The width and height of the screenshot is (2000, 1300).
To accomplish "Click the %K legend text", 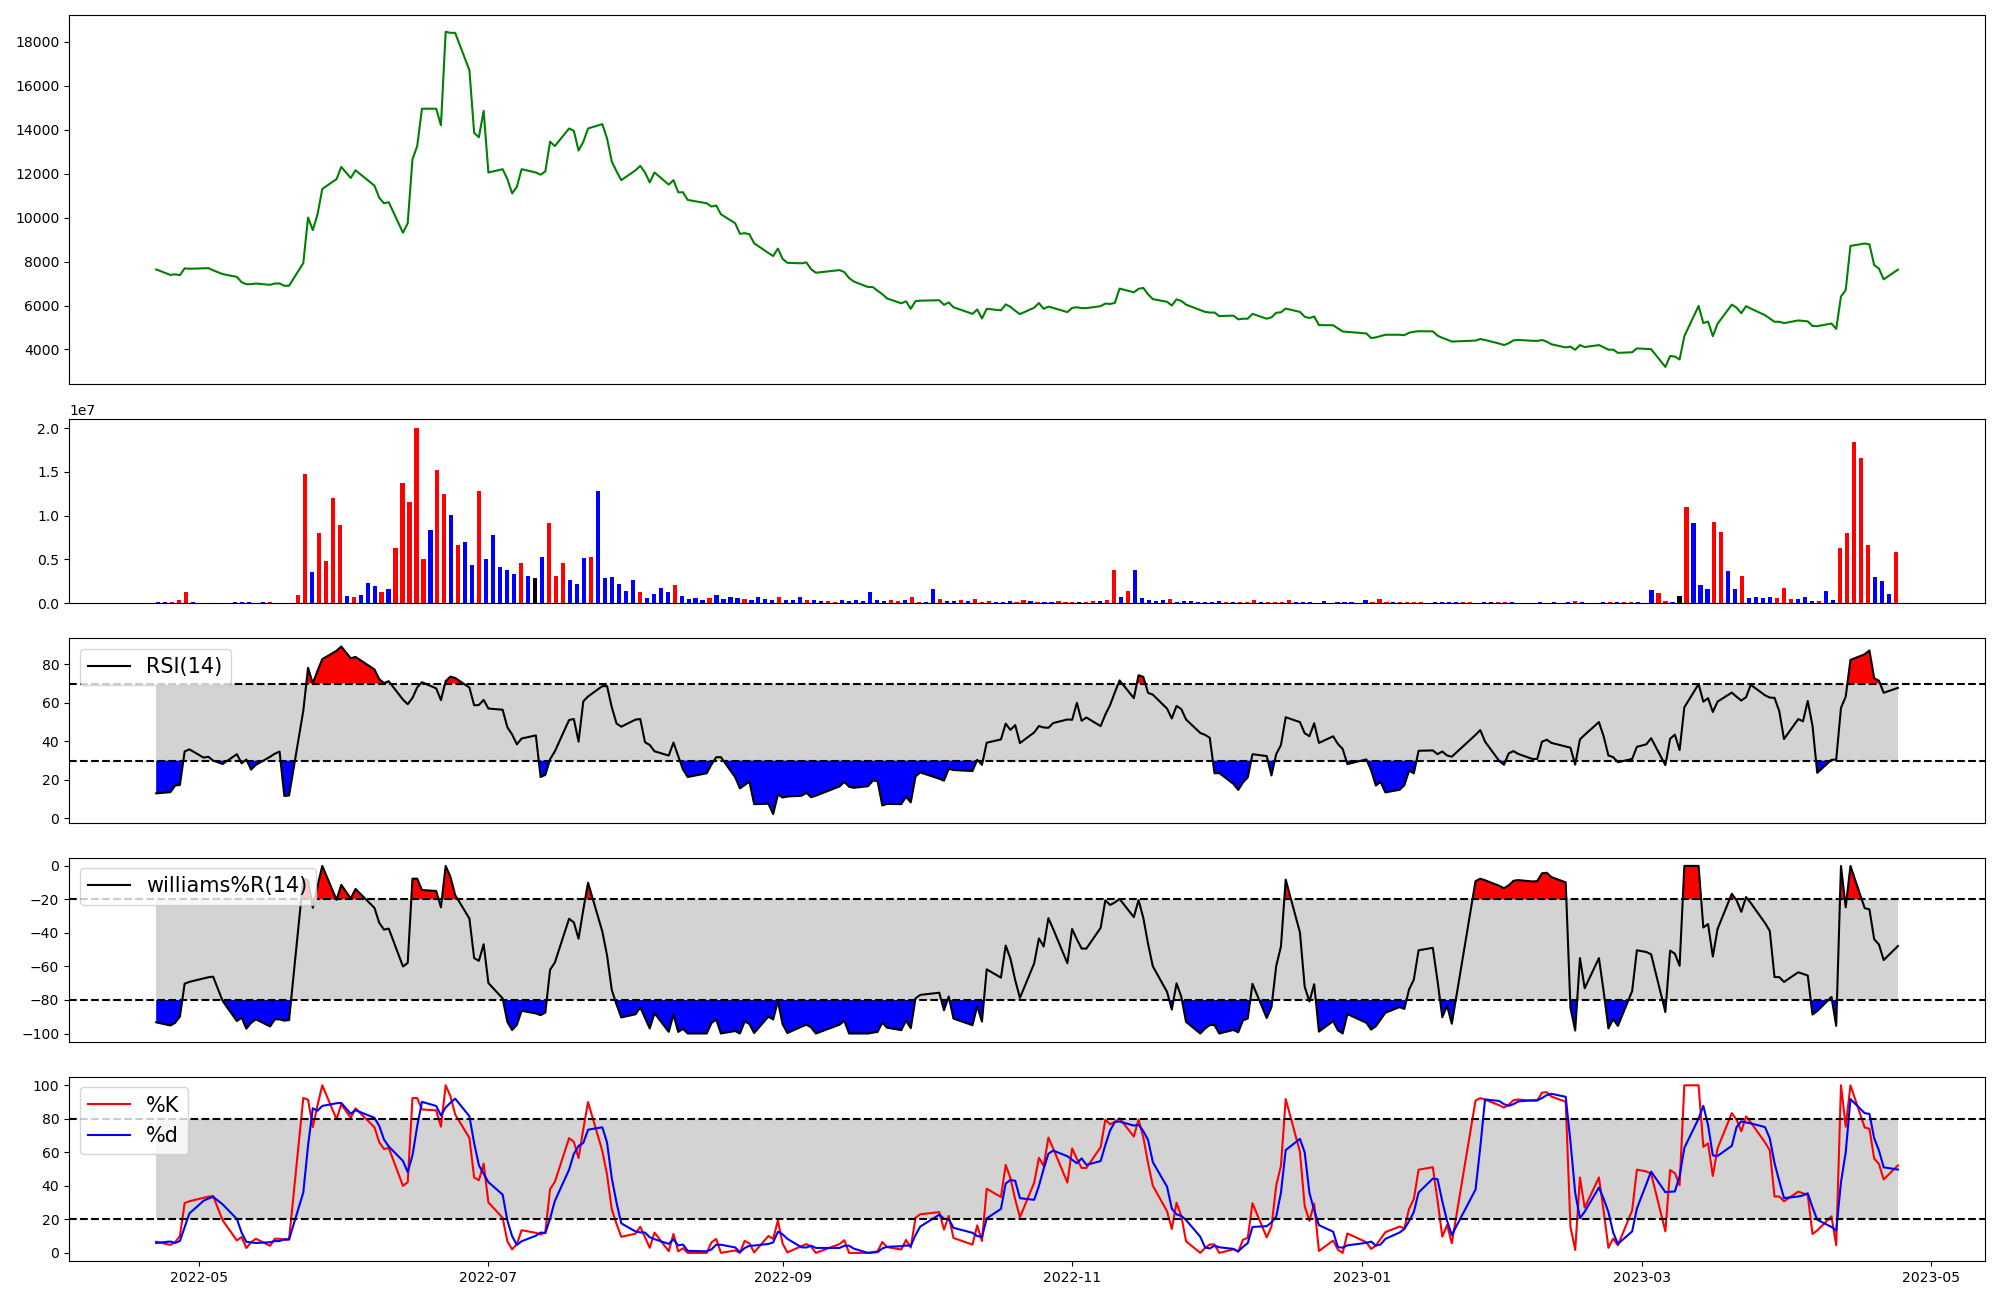I will (162, 1104).
